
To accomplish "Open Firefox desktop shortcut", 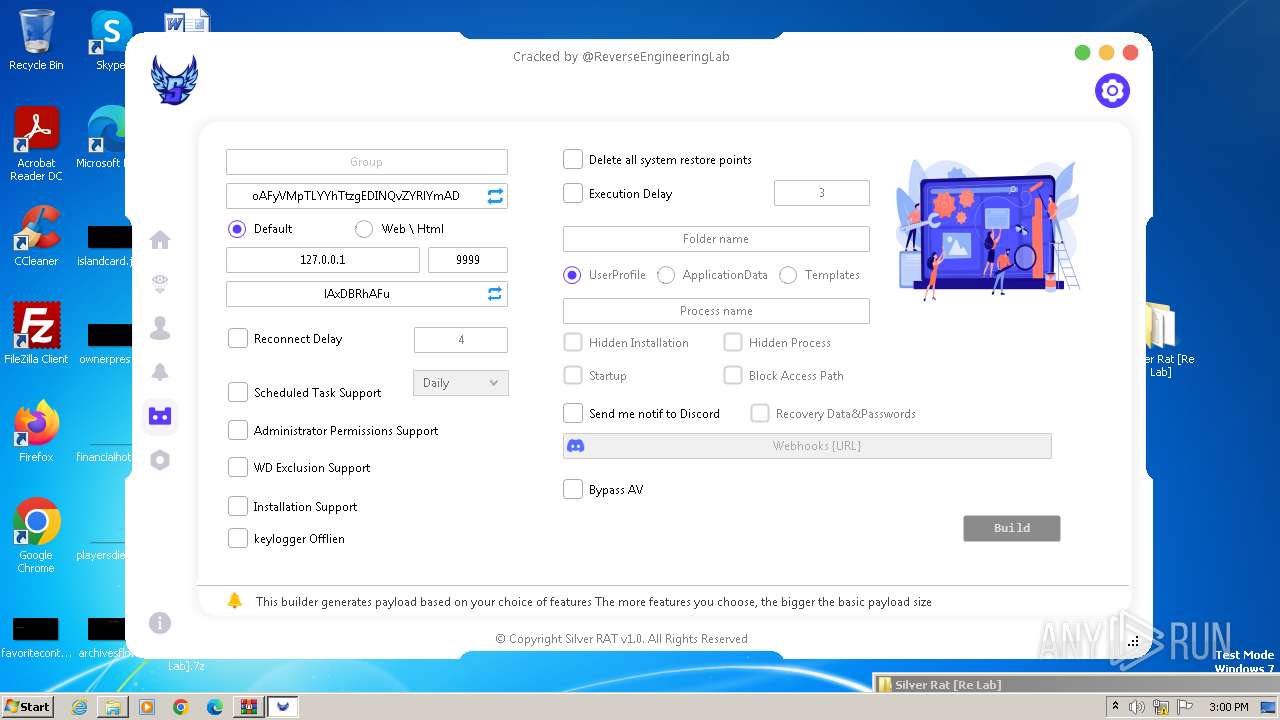I will [x=36, y=432].
